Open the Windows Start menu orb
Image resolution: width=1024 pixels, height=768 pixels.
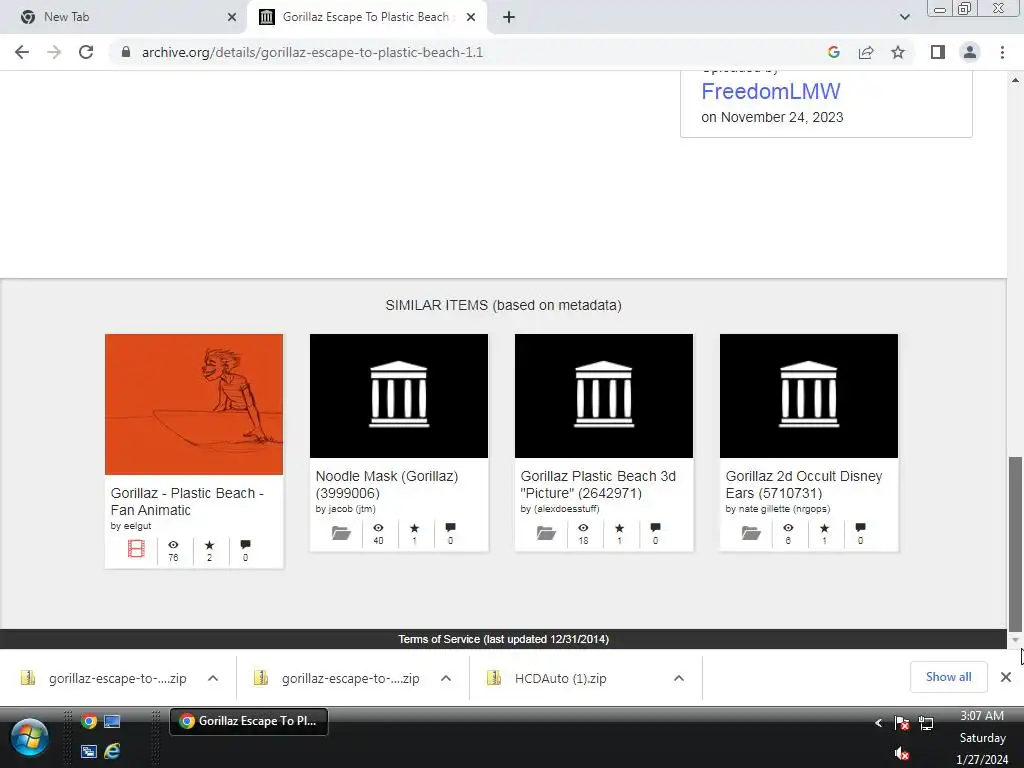tap(29, 737)
